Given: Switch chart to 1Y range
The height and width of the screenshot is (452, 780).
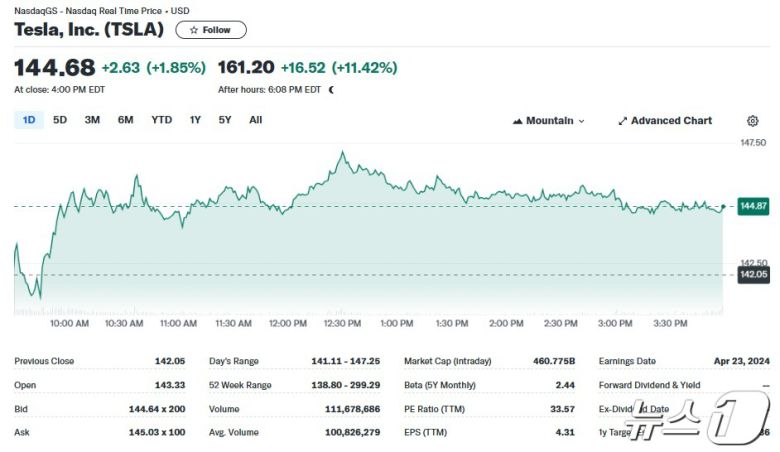Looking at the screenshot, I should tap(195, 120).
